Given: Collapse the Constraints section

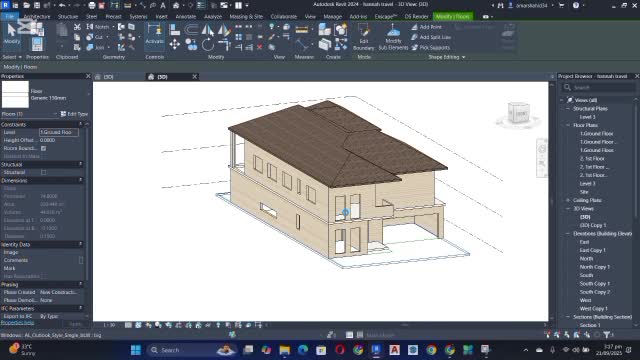Looking at the screenshot, I should point(80,124).
